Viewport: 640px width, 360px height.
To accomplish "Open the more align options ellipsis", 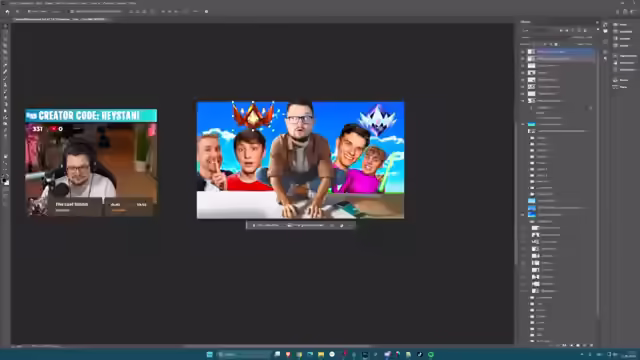I will (x=195, y=11).
